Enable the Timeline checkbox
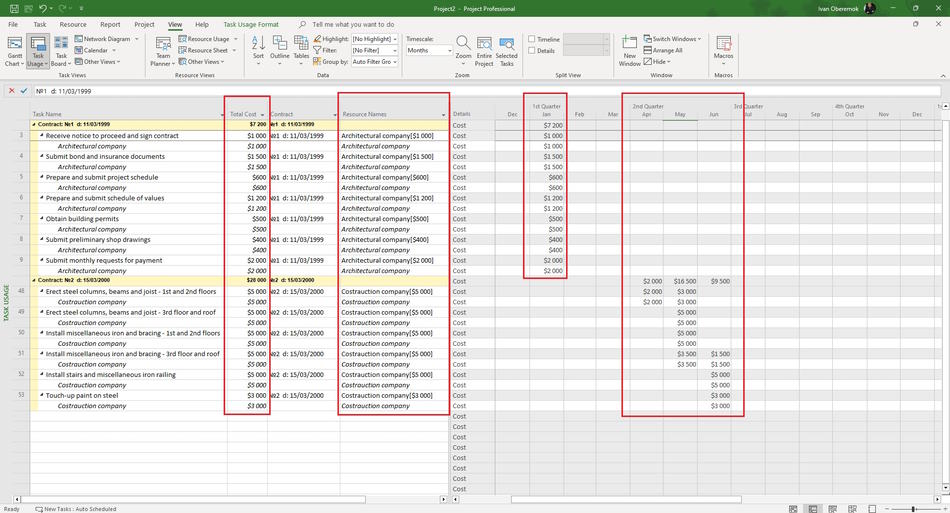 point(532,39)
